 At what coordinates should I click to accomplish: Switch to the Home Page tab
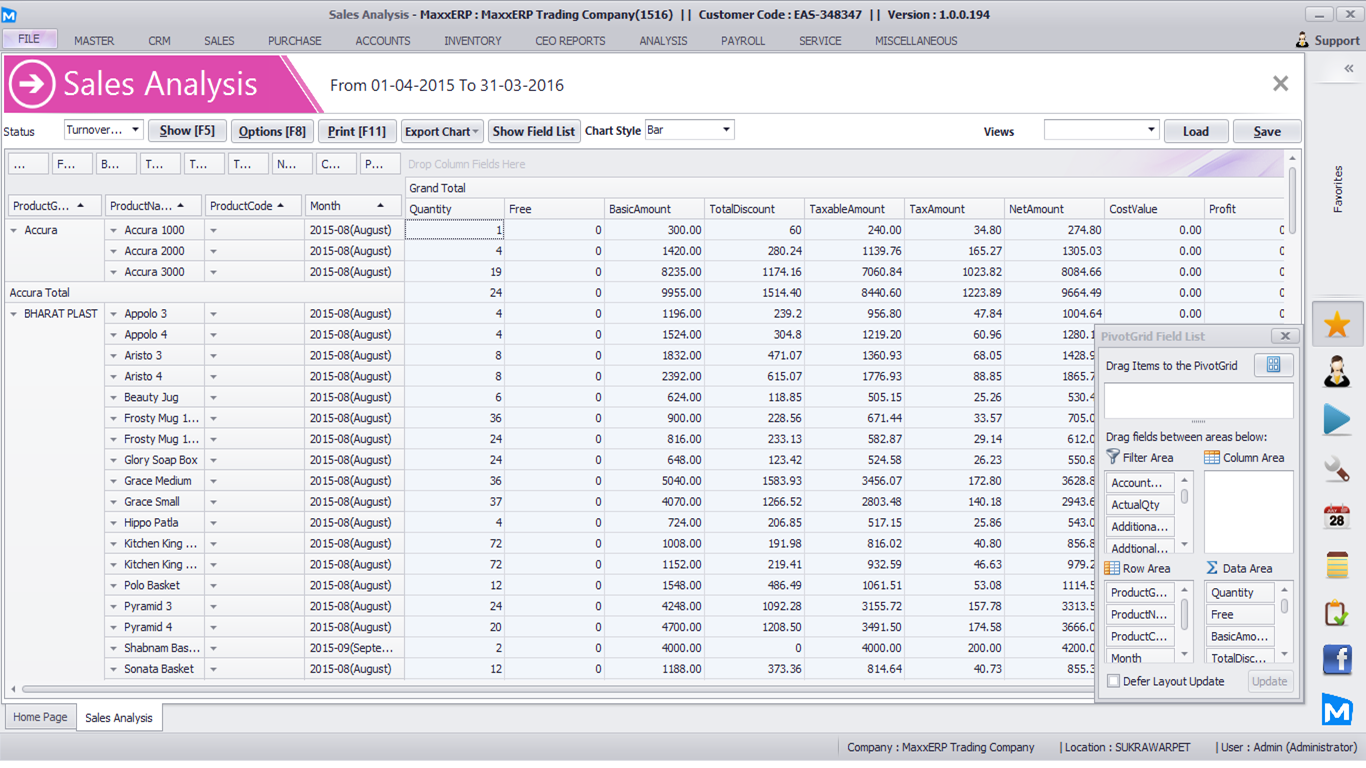click(40, 717)
